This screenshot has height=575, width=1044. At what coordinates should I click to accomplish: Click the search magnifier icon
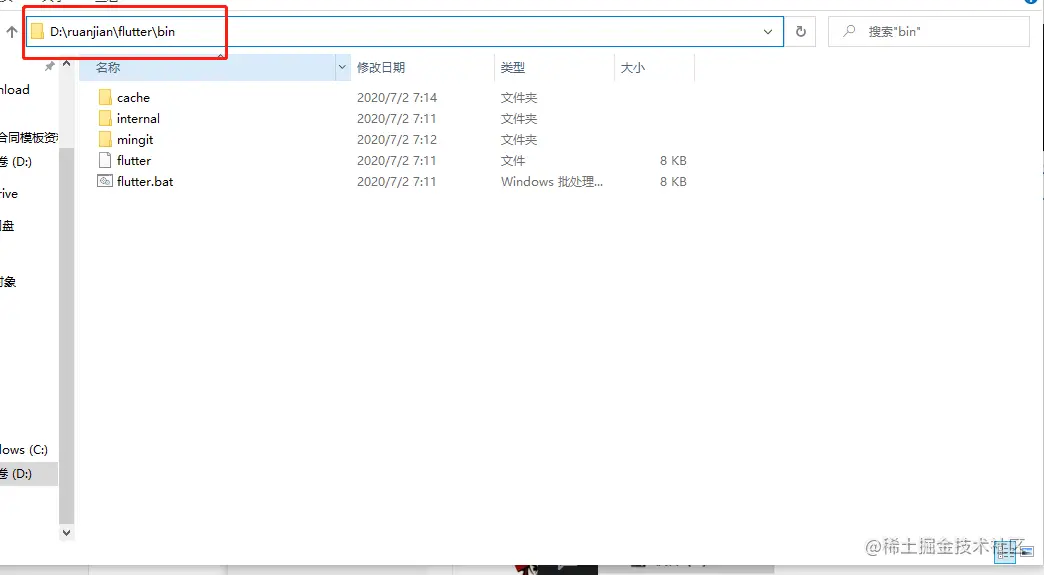[x=849, y=31]
